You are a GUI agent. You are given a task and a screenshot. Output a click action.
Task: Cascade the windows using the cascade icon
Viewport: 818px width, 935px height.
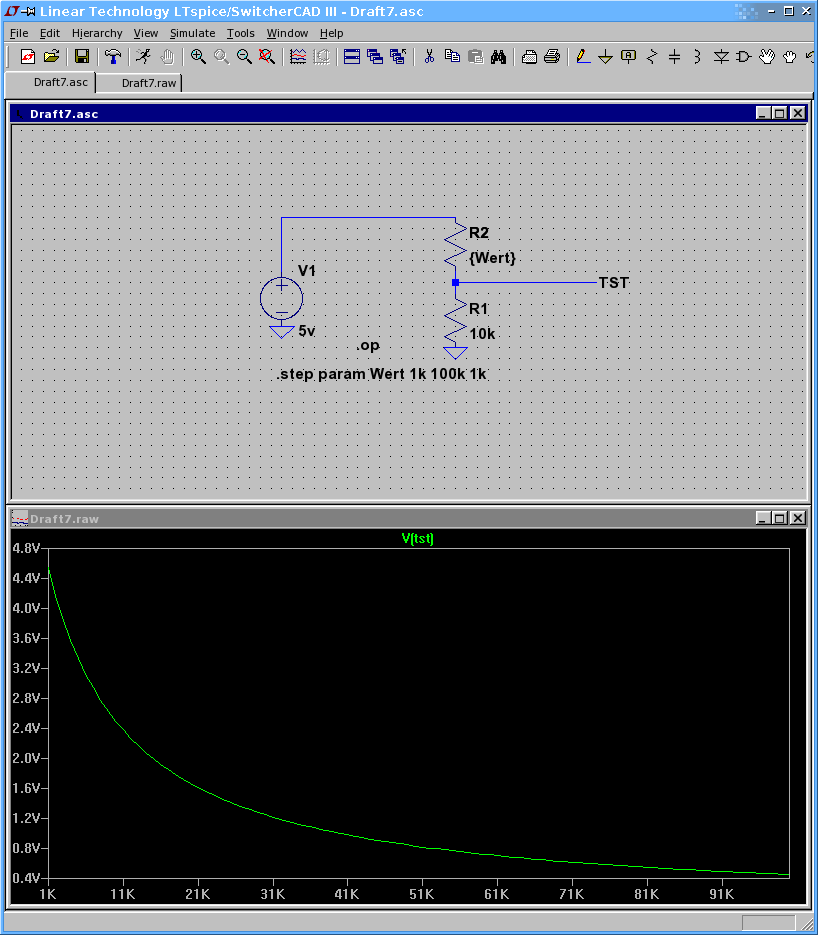374,57
